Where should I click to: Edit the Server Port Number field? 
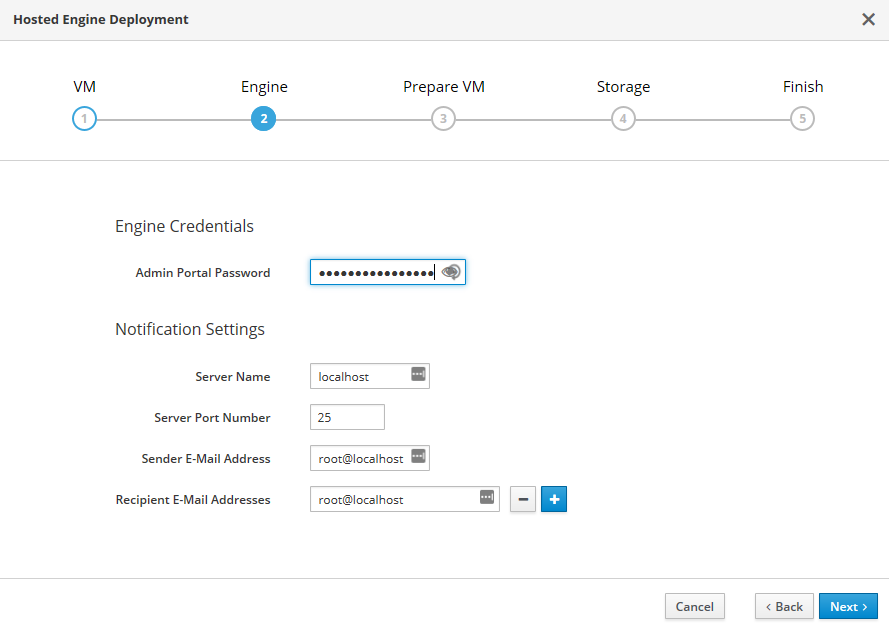[347, 417]
